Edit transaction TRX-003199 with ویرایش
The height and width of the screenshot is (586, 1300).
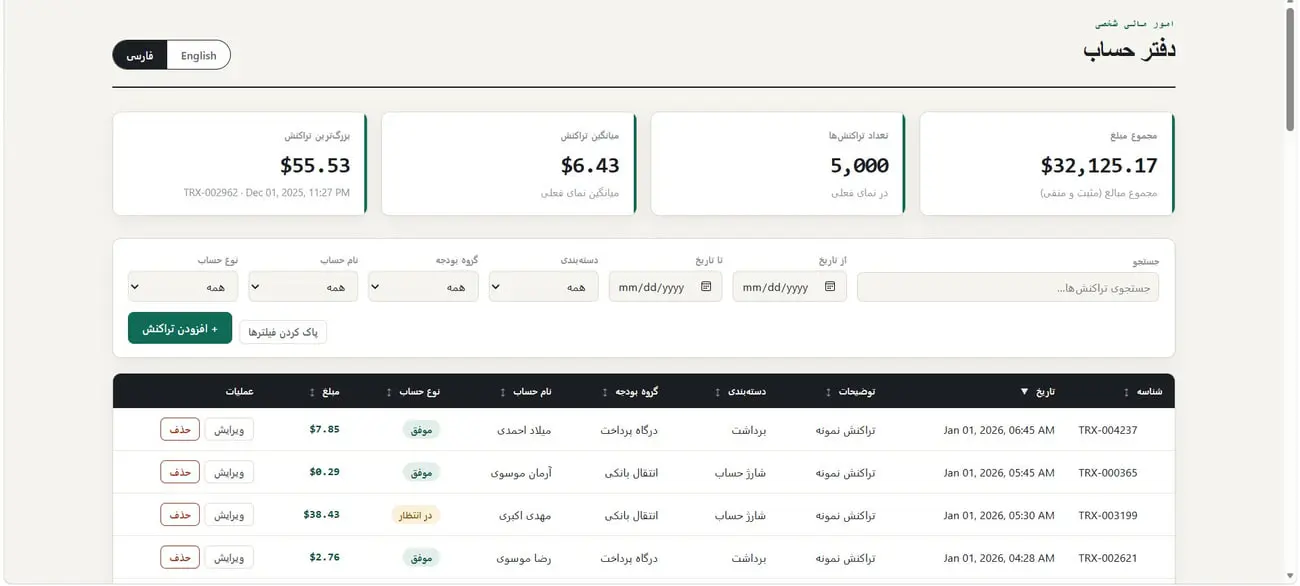pos(229,515)
